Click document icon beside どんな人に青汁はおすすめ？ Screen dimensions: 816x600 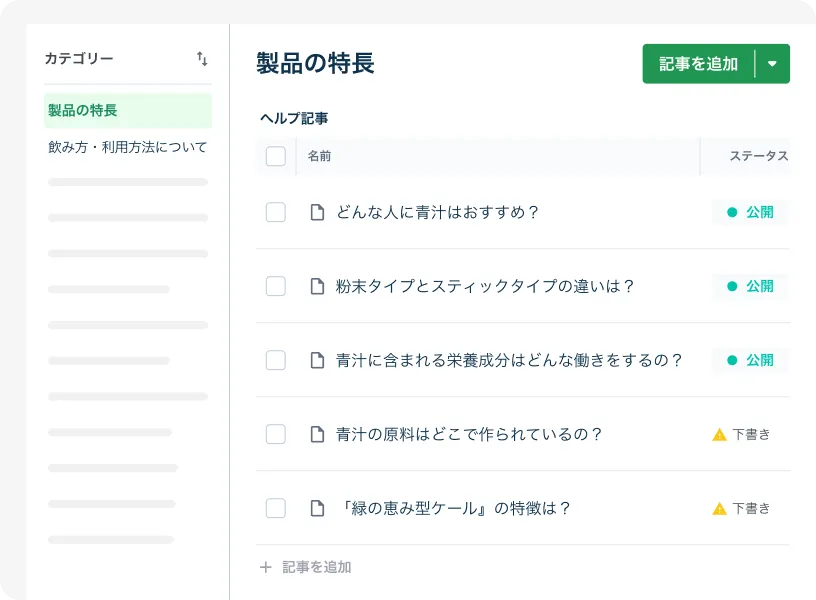point(317,212)
